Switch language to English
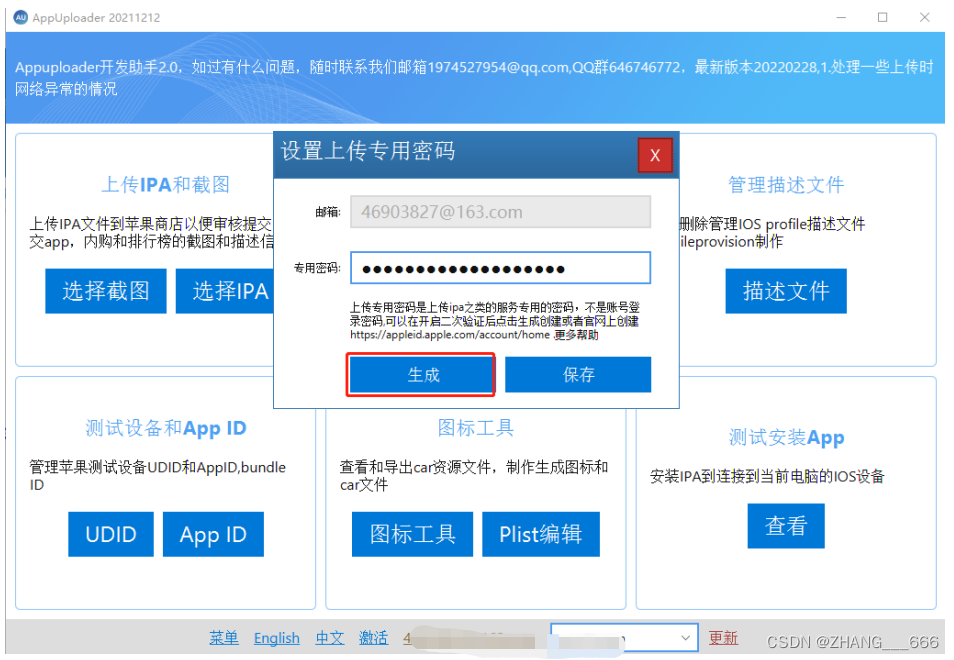Viewport: 954px width, 660px height. click(x=277, y=637)
